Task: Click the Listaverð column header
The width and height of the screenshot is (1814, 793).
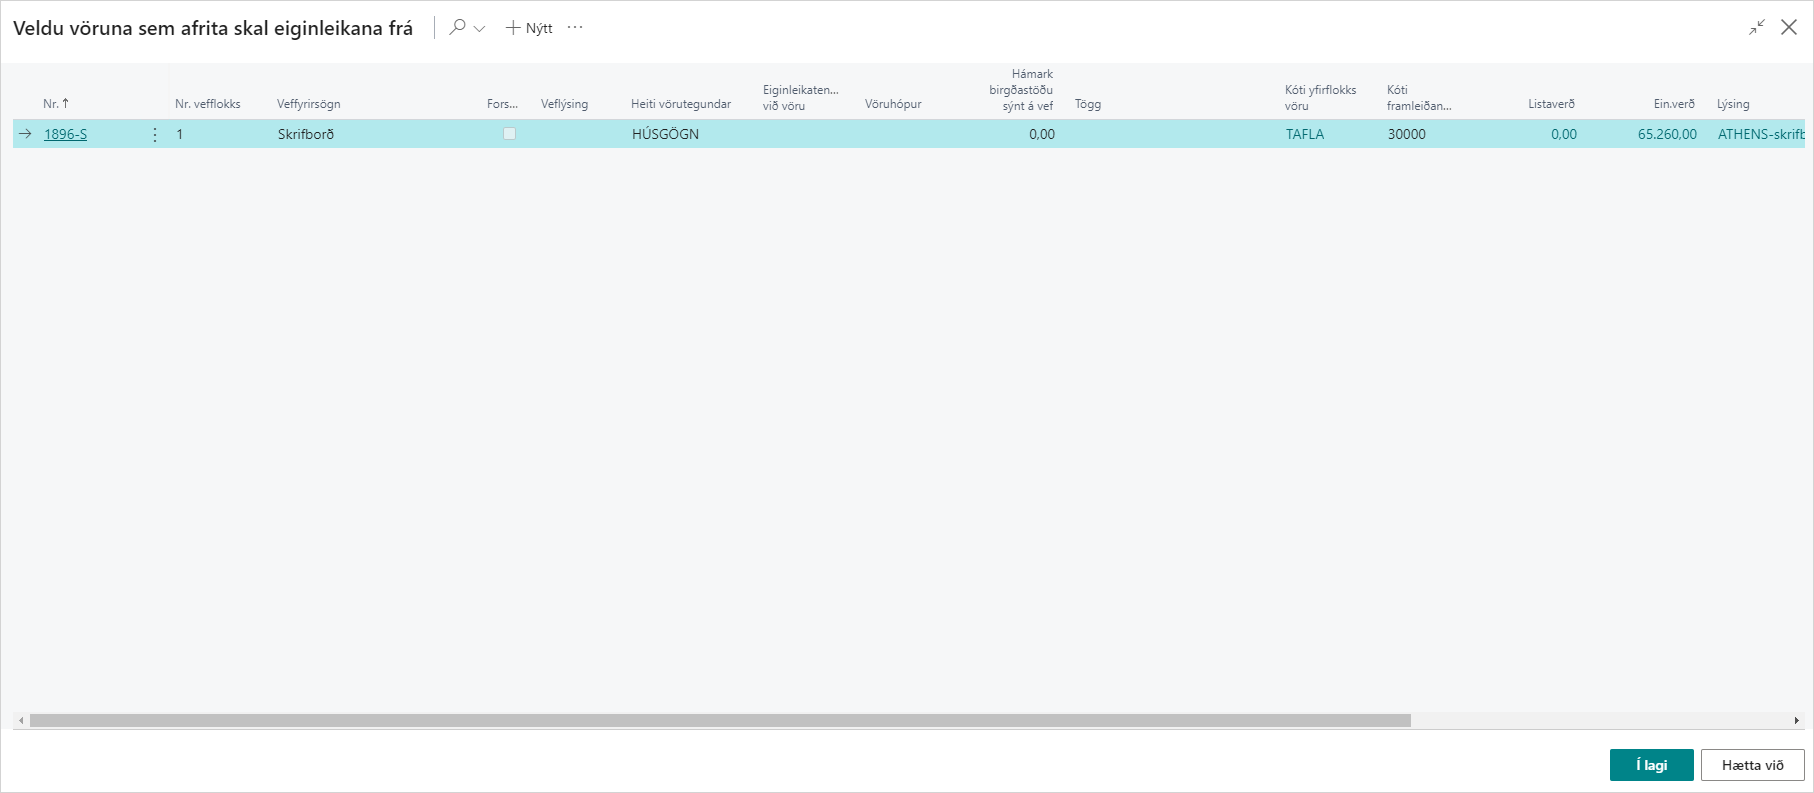Action: coord(1550,104)
